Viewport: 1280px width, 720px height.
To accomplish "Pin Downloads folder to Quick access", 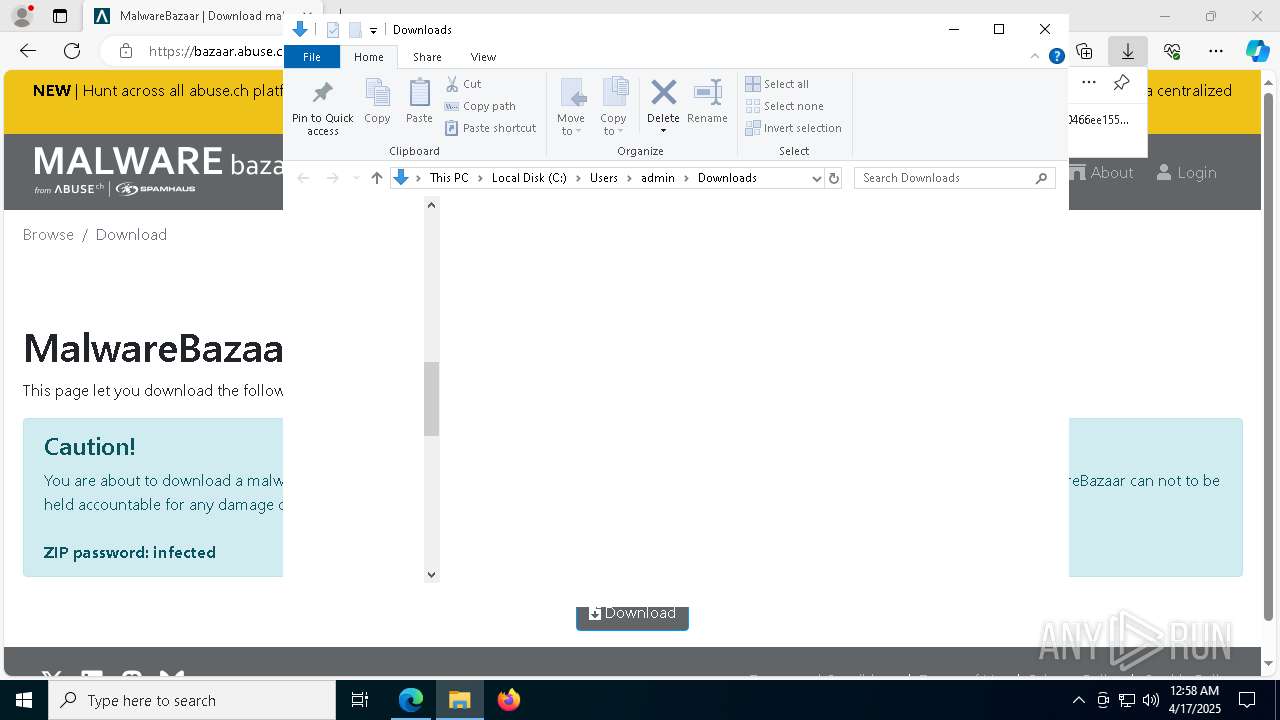I will [322, 108].
